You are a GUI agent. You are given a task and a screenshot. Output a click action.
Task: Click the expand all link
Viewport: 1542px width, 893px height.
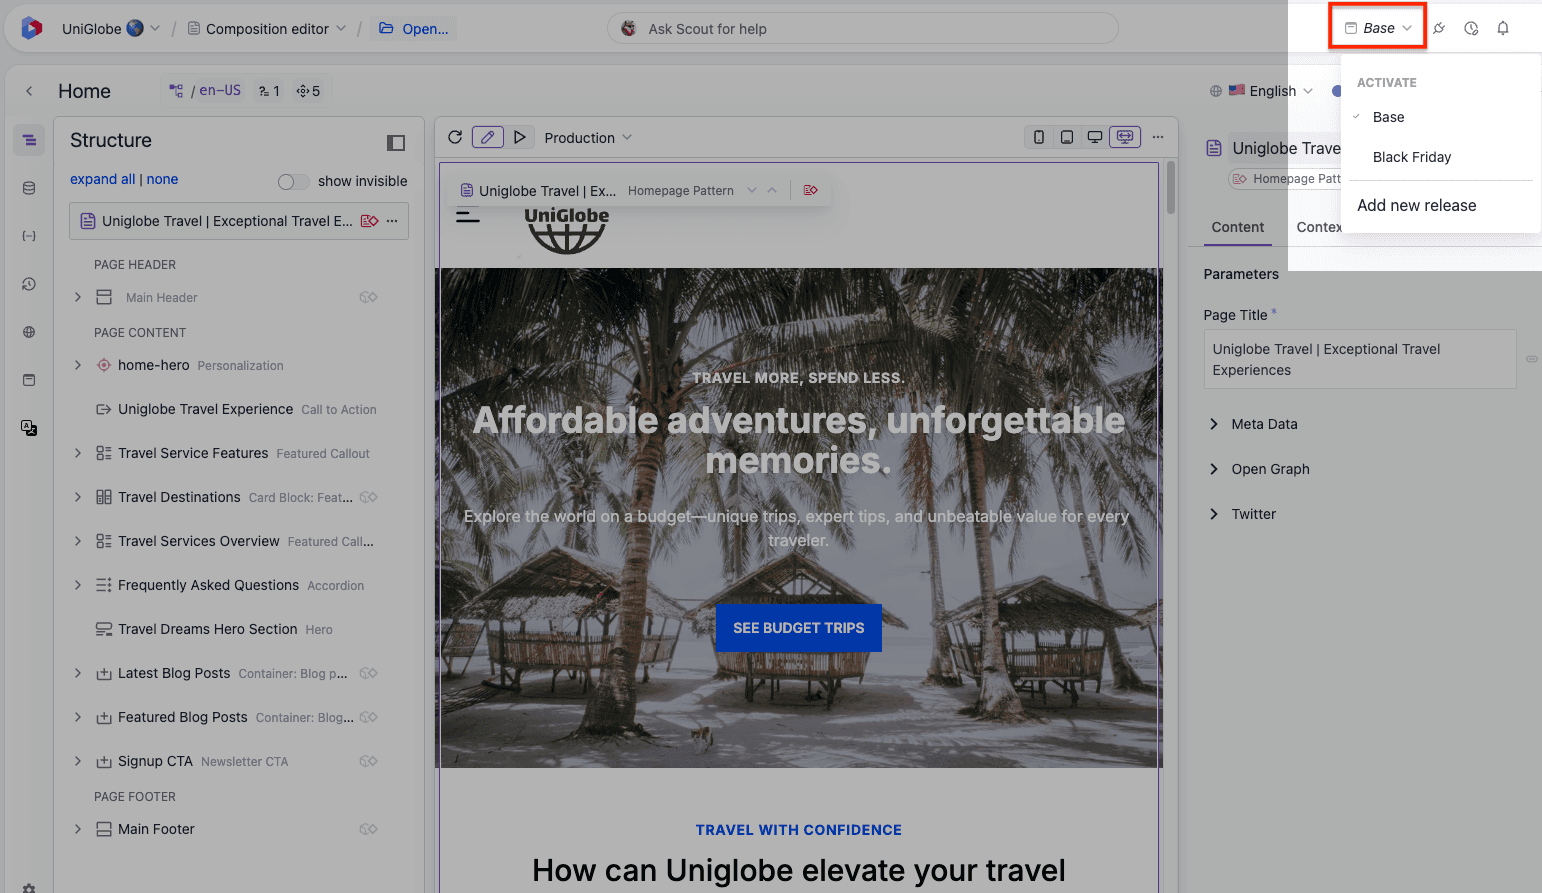point(103,179)
